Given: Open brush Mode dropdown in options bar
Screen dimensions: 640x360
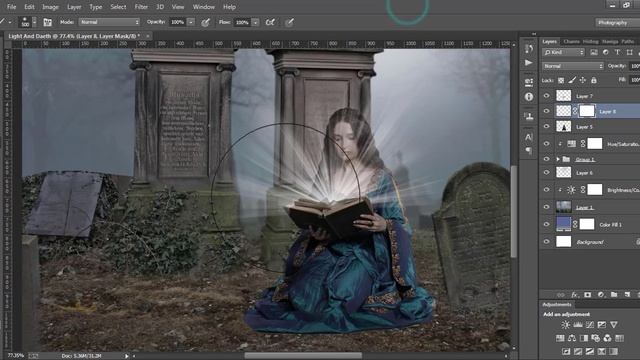Looking at the screenshot, I should pos(109,22).
